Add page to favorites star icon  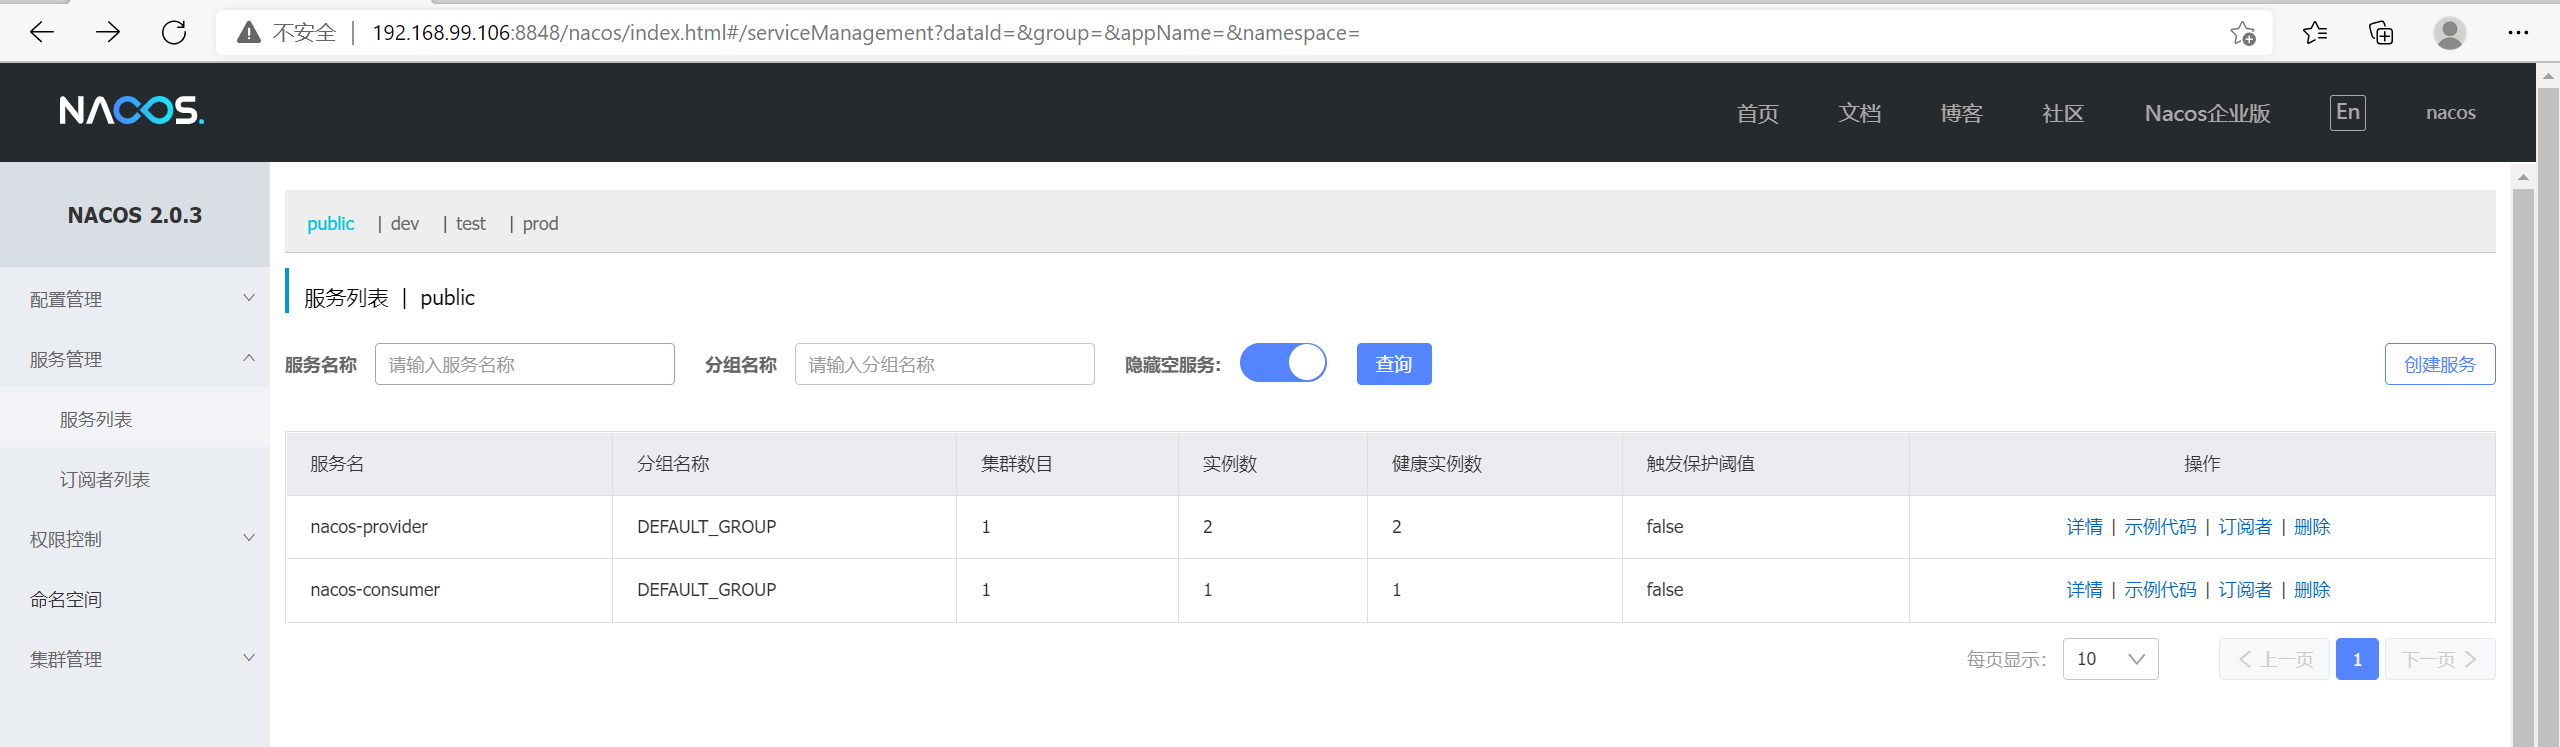point(2243,33)
